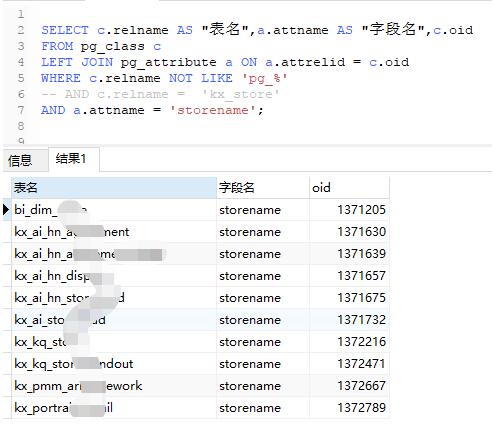Viewport: 495px width, 439px height.
Task: Click storename cell in the 1372216 row
Action: click(263, 342)
